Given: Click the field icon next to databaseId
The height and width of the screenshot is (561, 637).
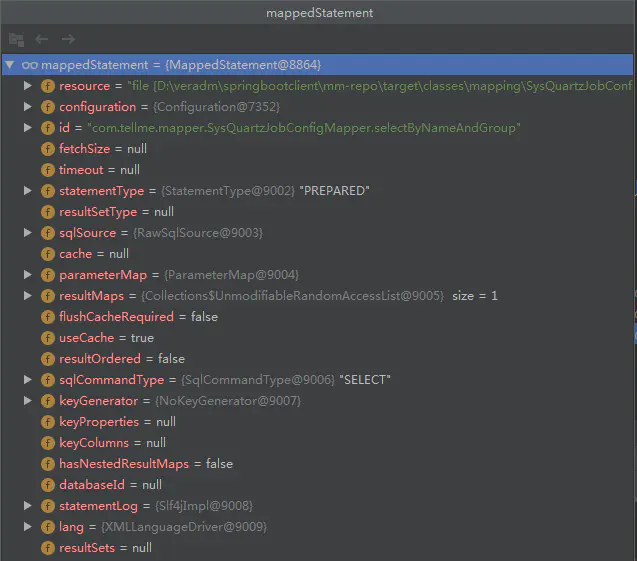Looking at the screenshot, I should point(48,485).
